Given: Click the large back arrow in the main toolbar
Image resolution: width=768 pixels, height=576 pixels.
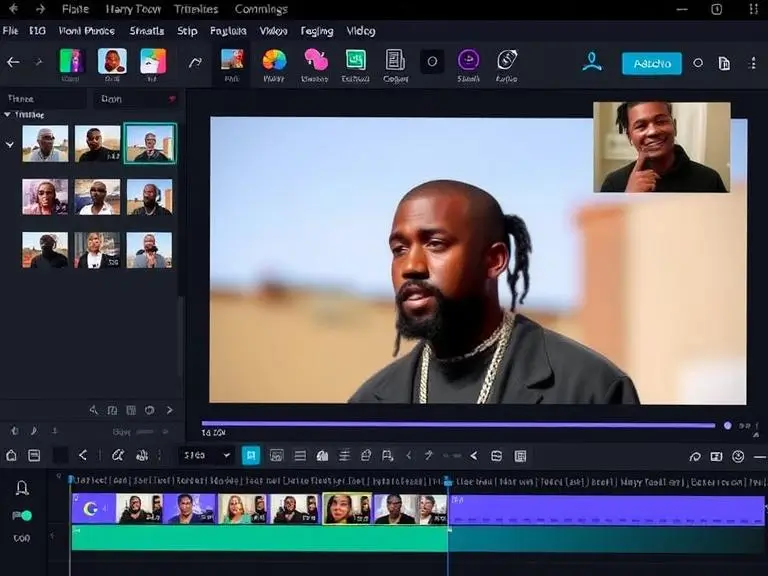Looking at the screenshot, I should point(13,62).
